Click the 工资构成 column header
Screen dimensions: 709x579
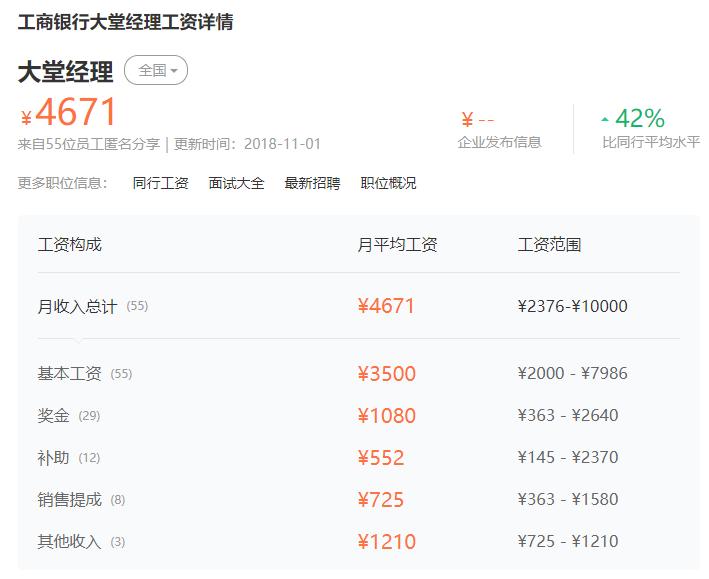coord(70,245)
